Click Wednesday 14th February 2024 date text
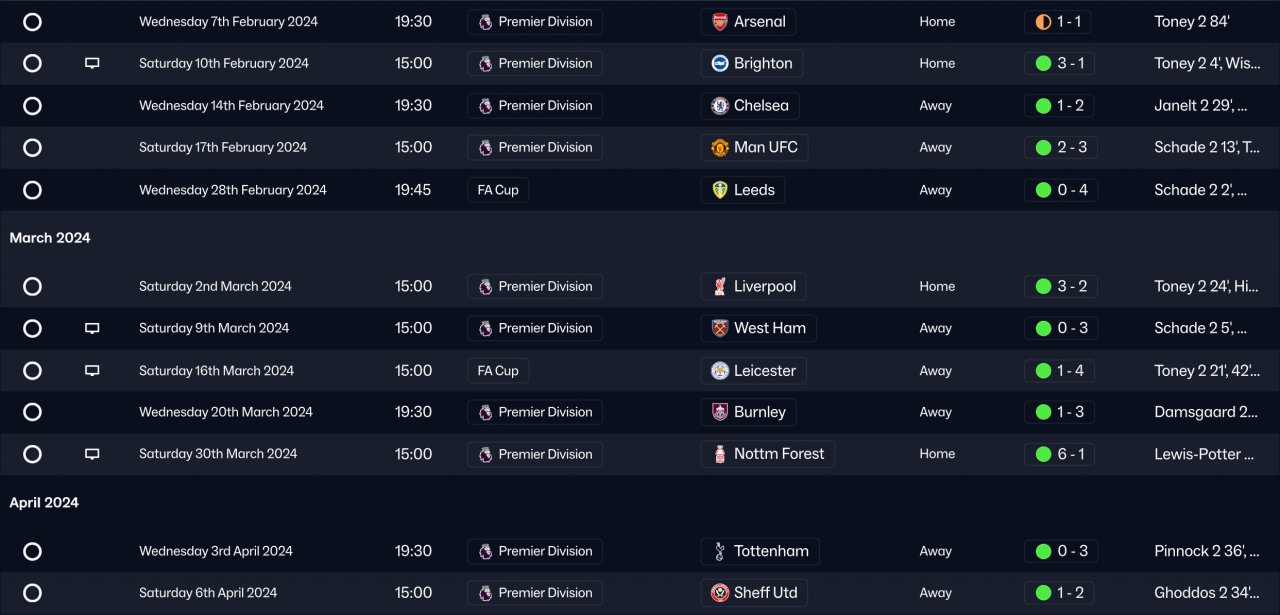The height and width of the screenshot is (615, 1280). coord(231,106)
